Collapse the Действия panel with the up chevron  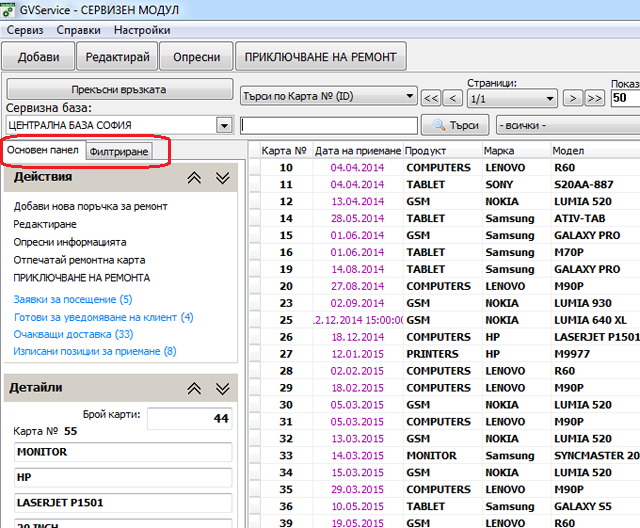[194, 177]
